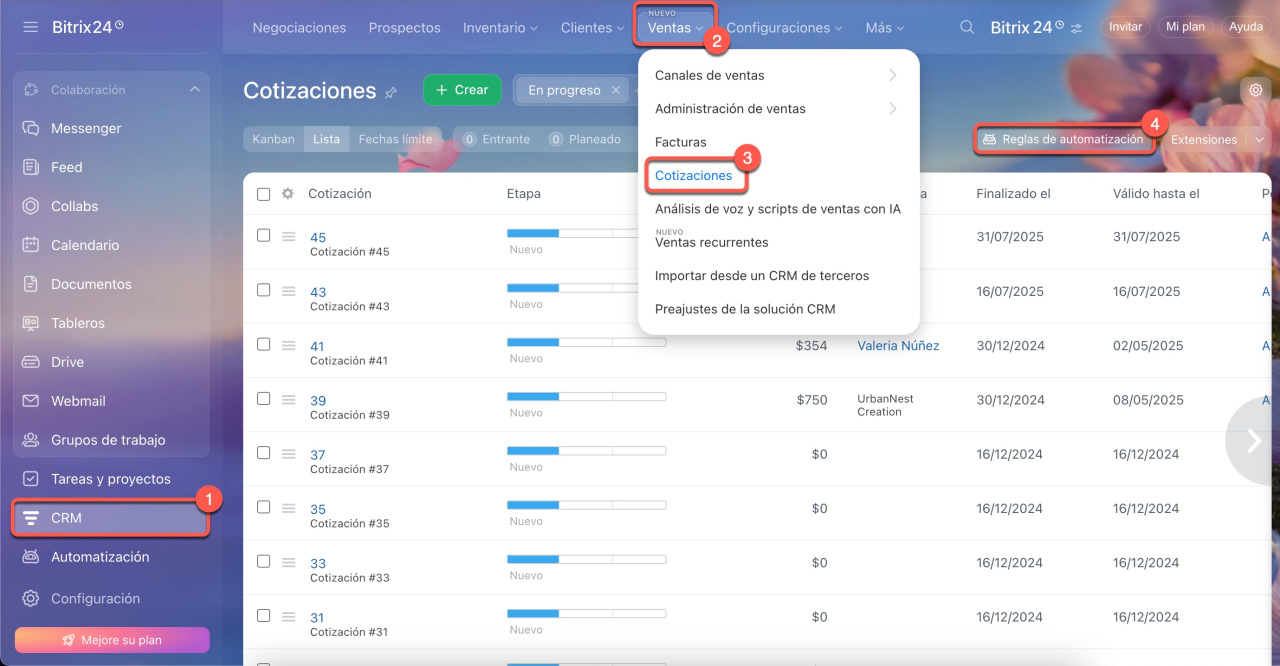Open Tareas y proyectos in sidebar

(x=111, y=479)
